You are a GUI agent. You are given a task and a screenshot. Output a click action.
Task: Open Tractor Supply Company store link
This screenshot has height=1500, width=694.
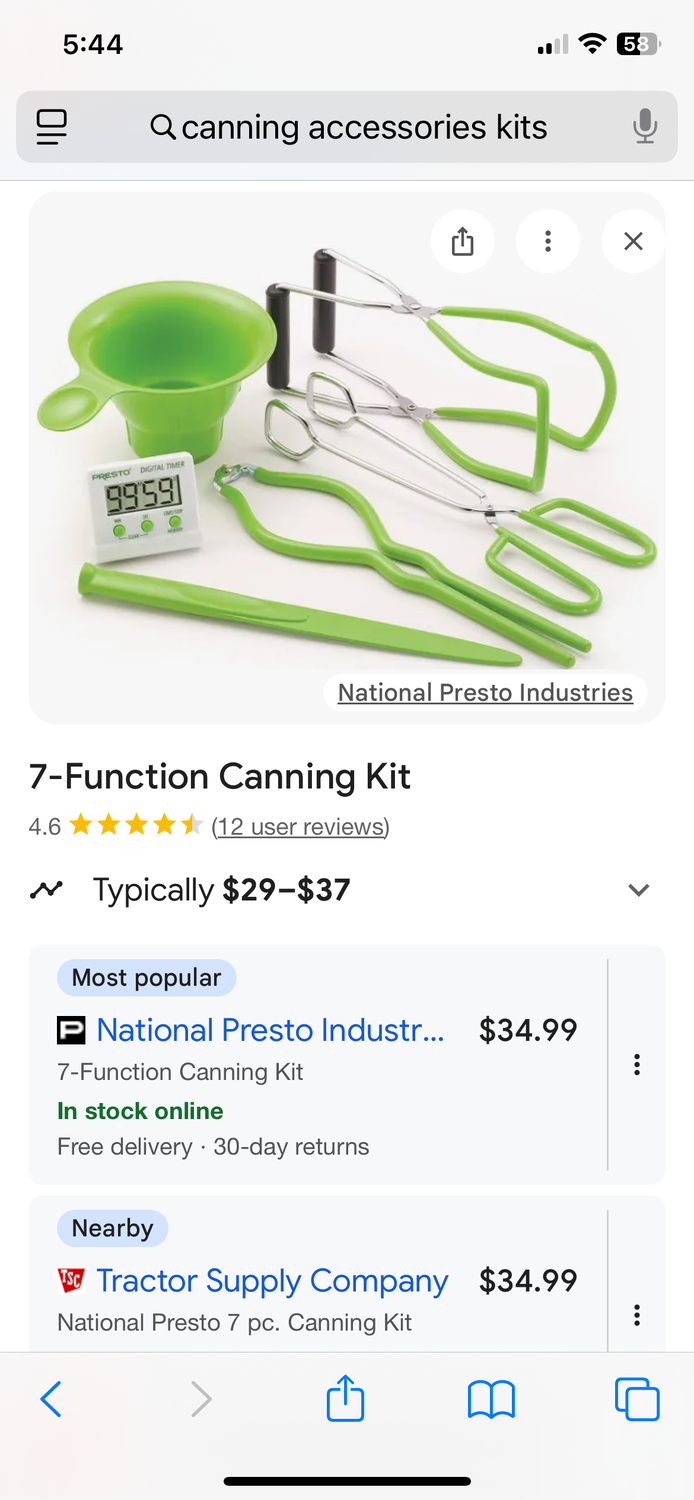[x=272, y=1281]
